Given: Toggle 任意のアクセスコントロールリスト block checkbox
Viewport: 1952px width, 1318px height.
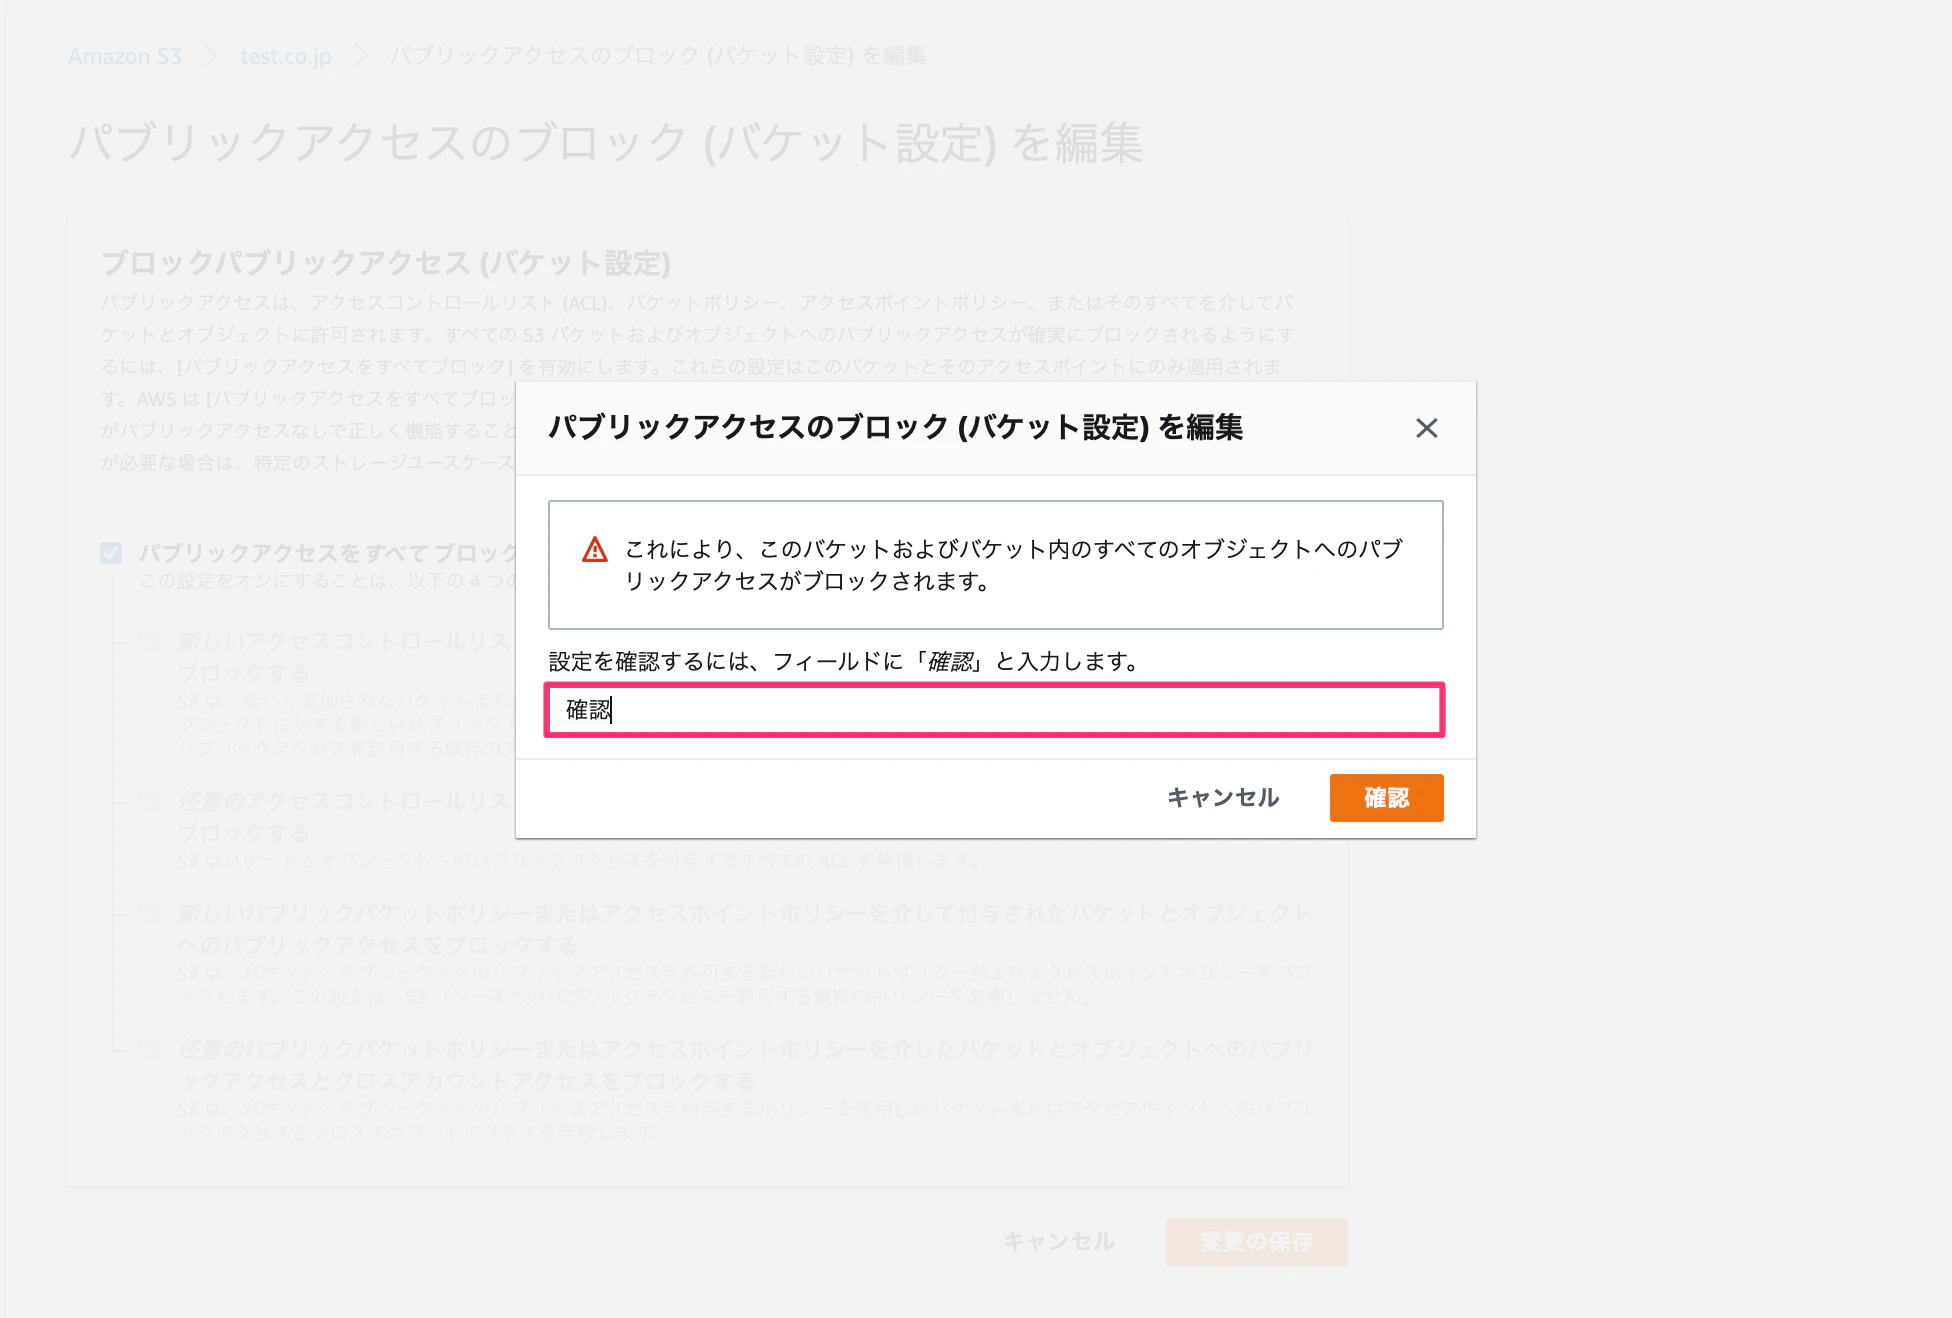Looking at the screenshot, I should tap(149, 800).
